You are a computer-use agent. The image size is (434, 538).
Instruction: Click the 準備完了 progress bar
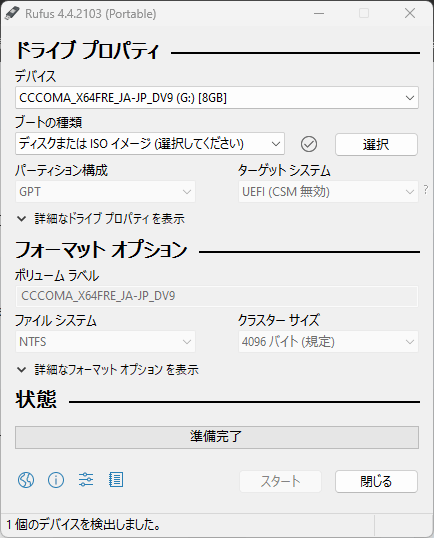(x=217, y=437)
